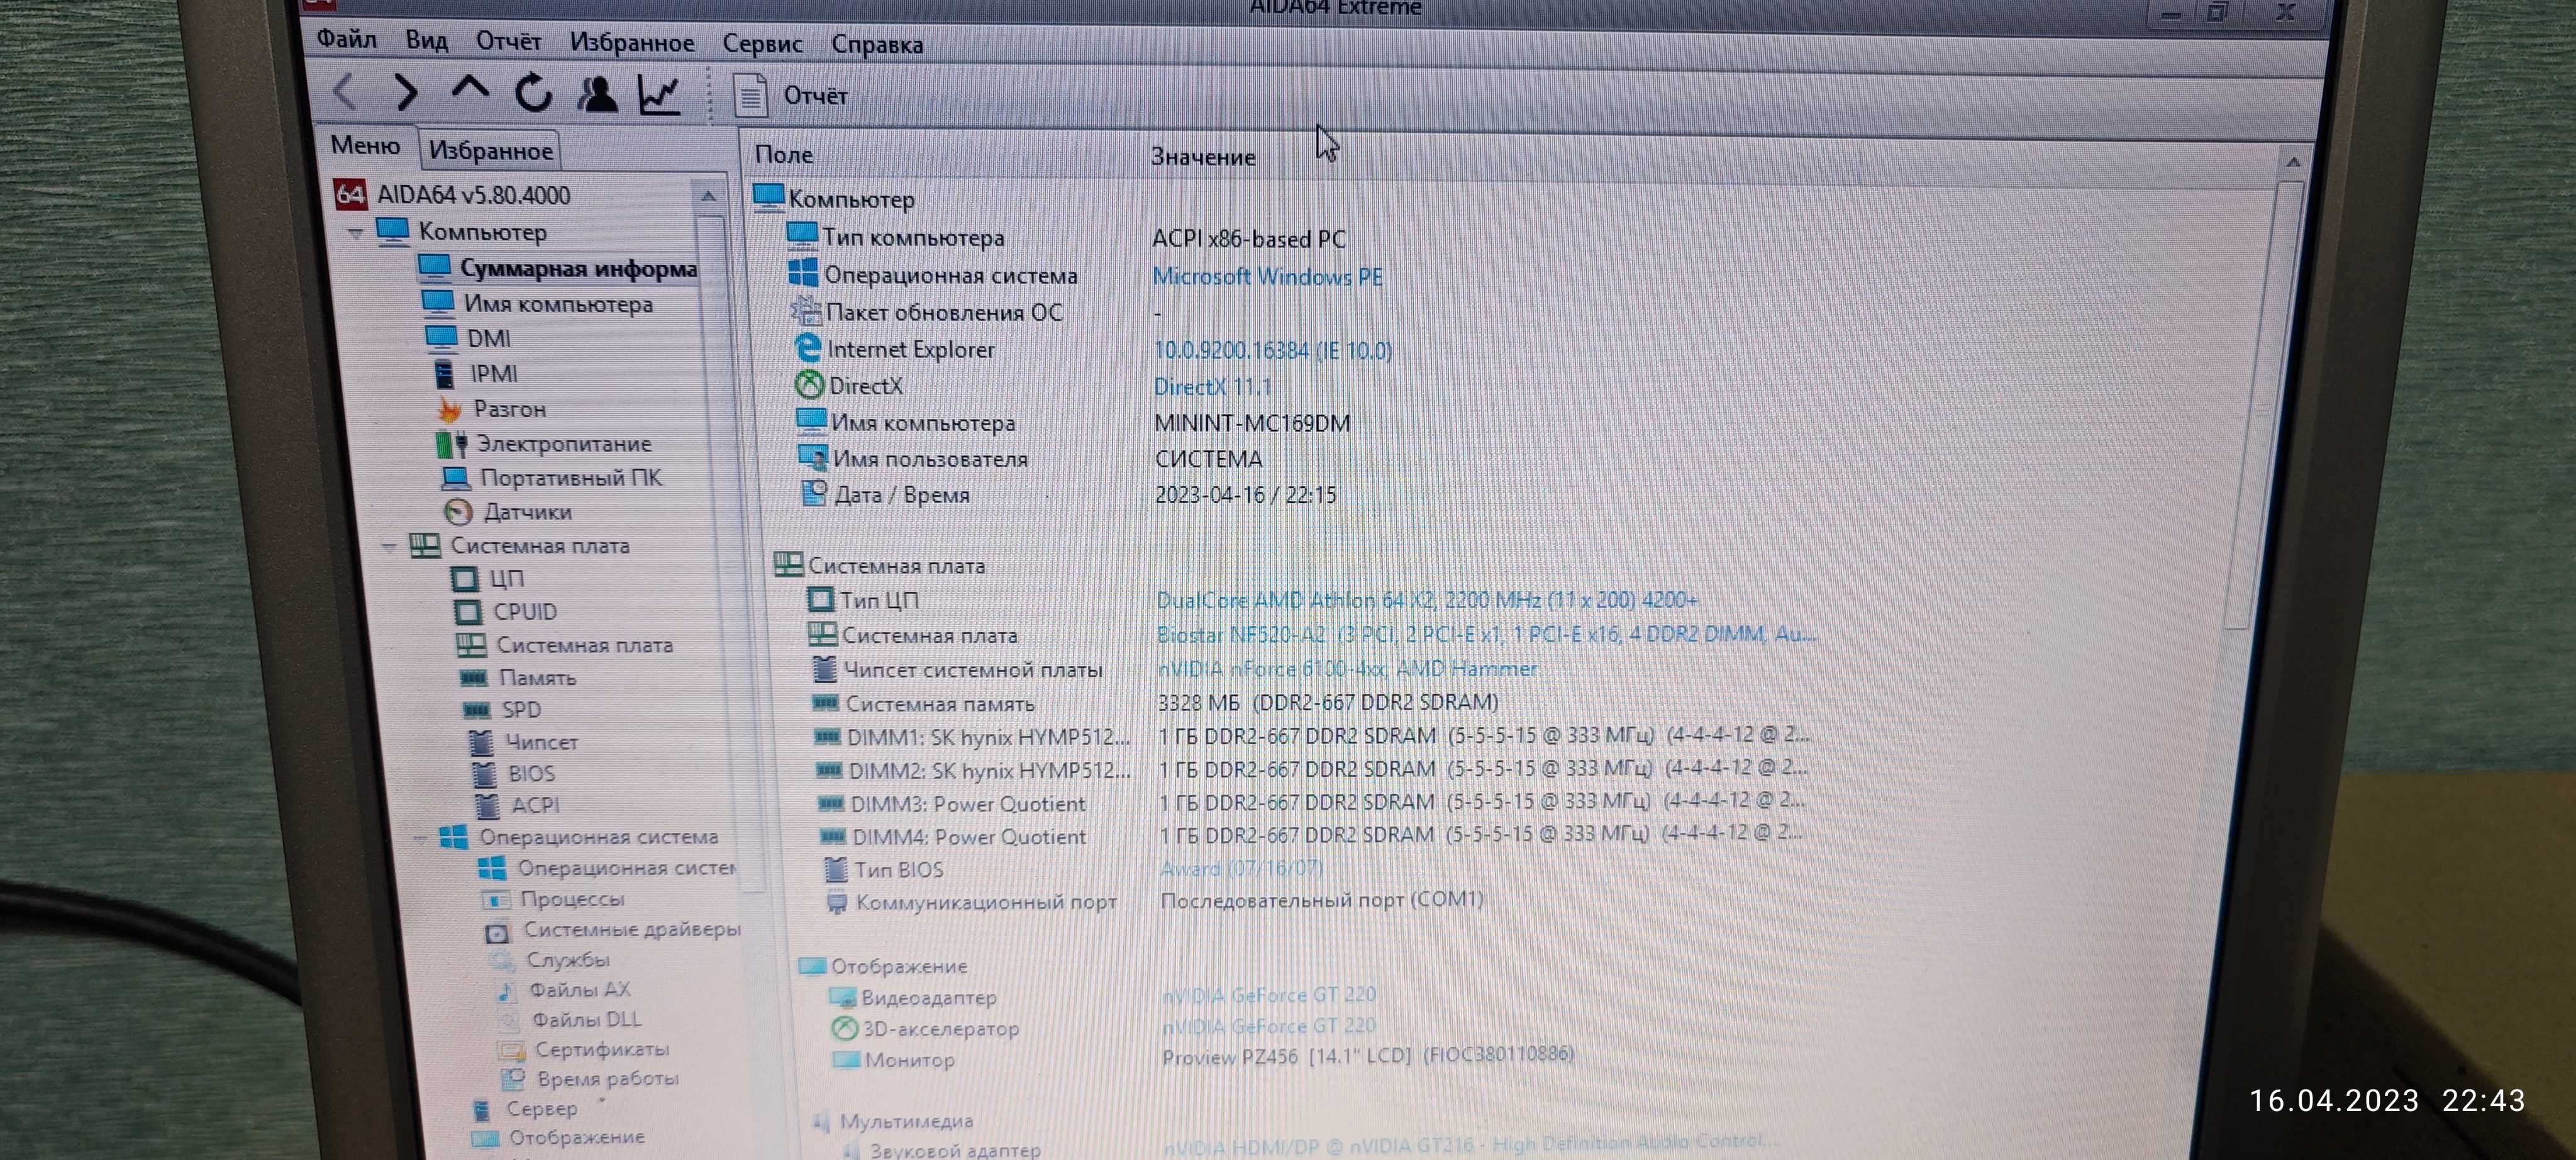Open Службы tree item

tap(549, 960)
